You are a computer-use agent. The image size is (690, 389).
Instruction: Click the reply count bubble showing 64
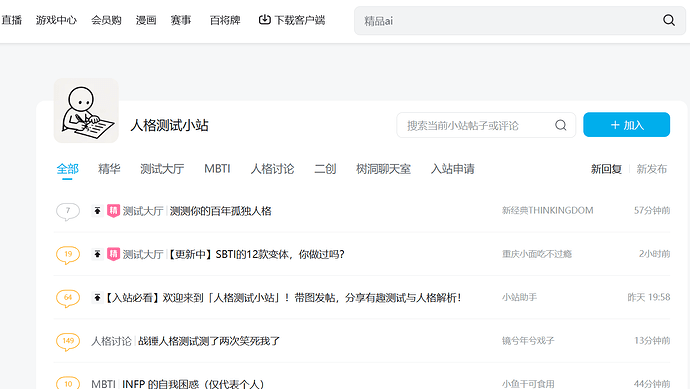[68, 298]
